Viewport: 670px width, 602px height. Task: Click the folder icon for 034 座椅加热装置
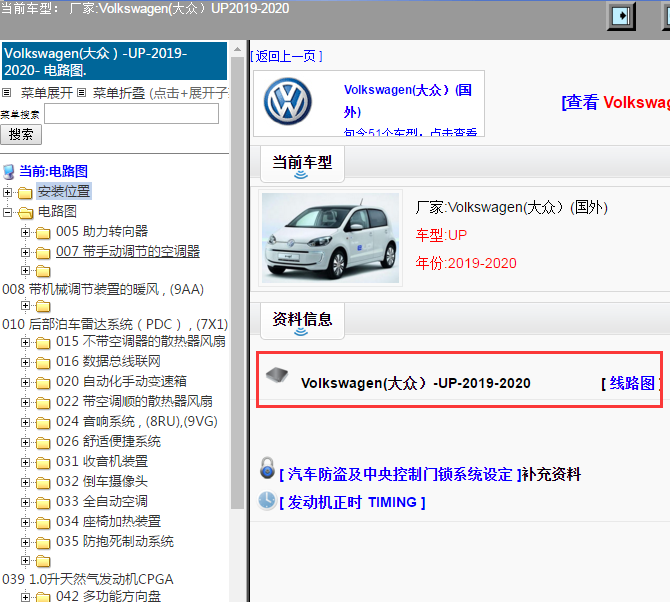pos(43,523)
